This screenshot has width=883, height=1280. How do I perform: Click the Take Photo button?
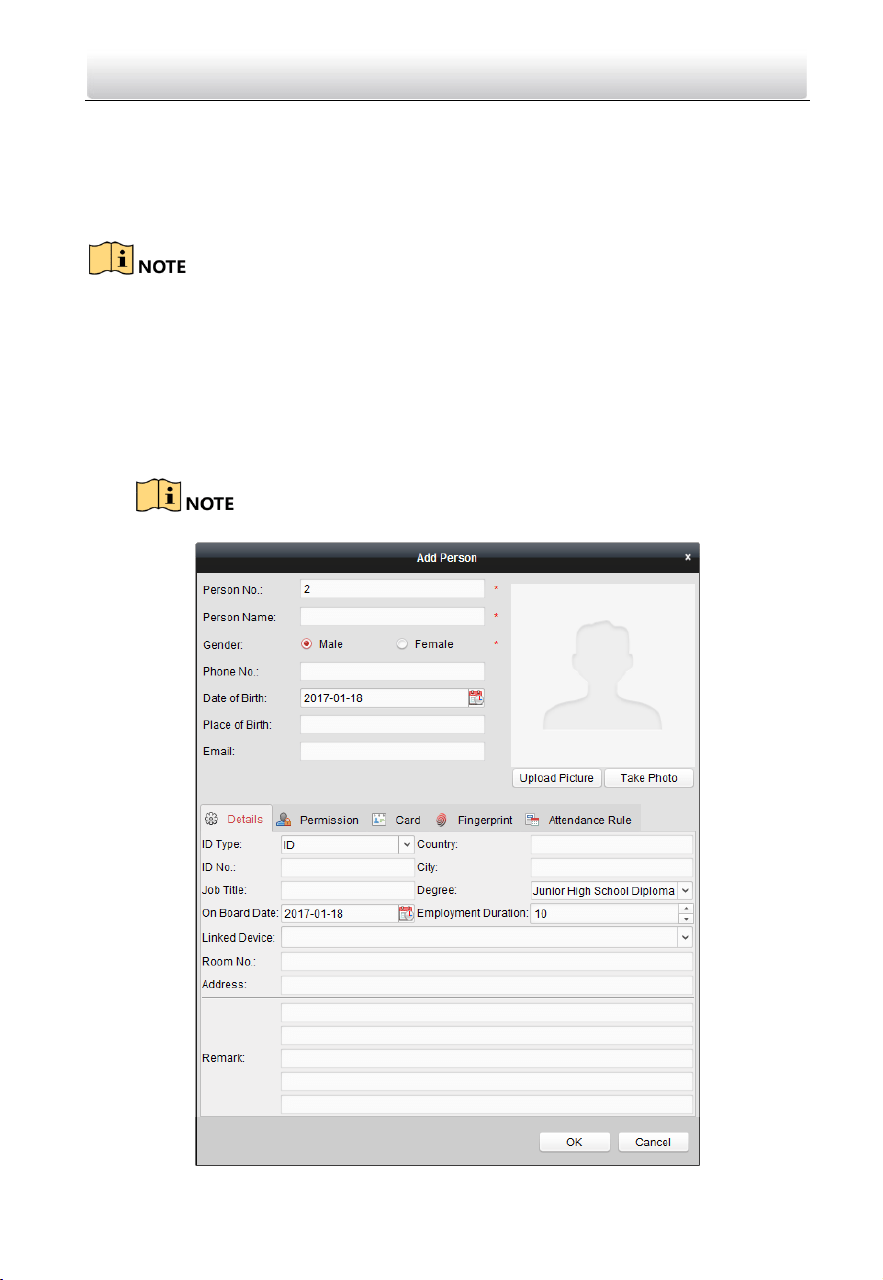click(x=649, y=778)
